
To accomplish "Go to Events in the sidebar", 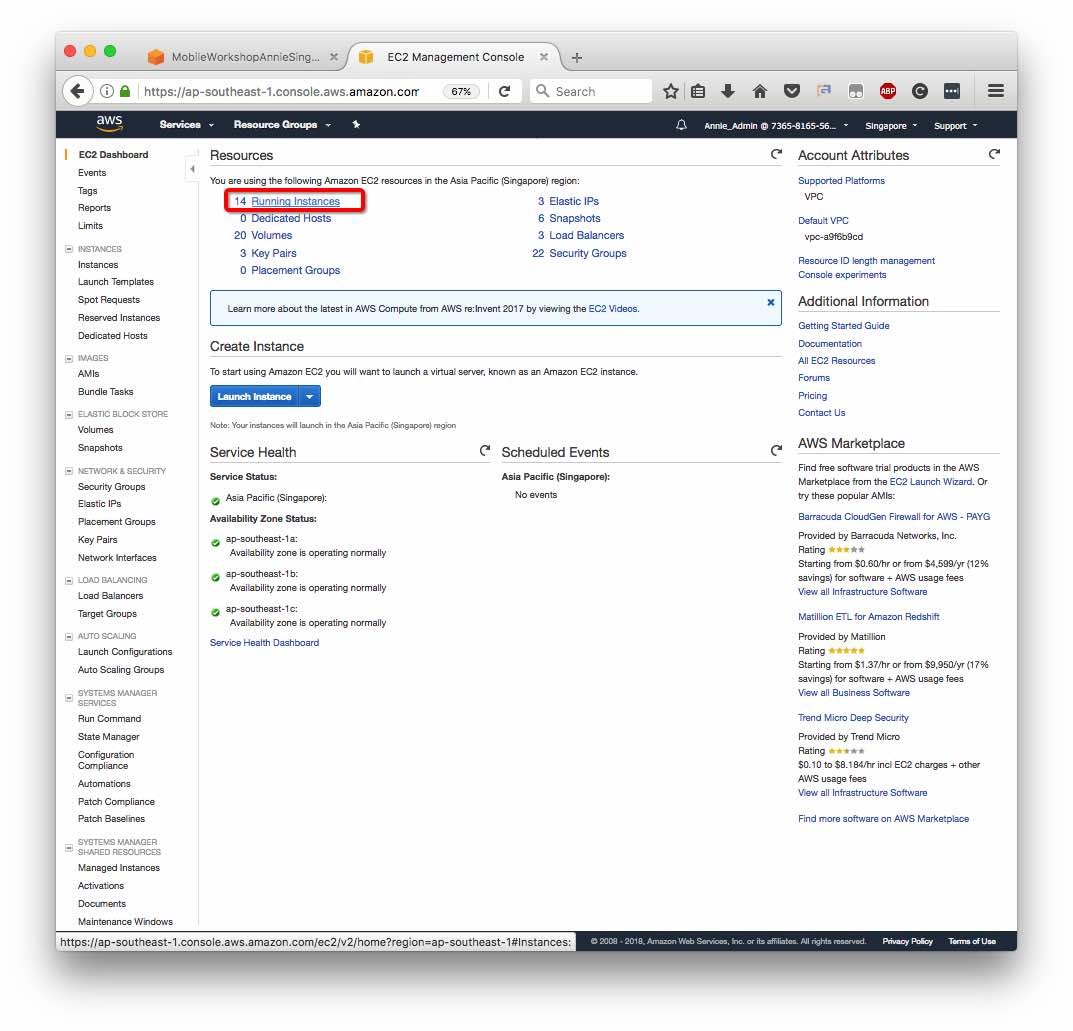I will (92, 173).
